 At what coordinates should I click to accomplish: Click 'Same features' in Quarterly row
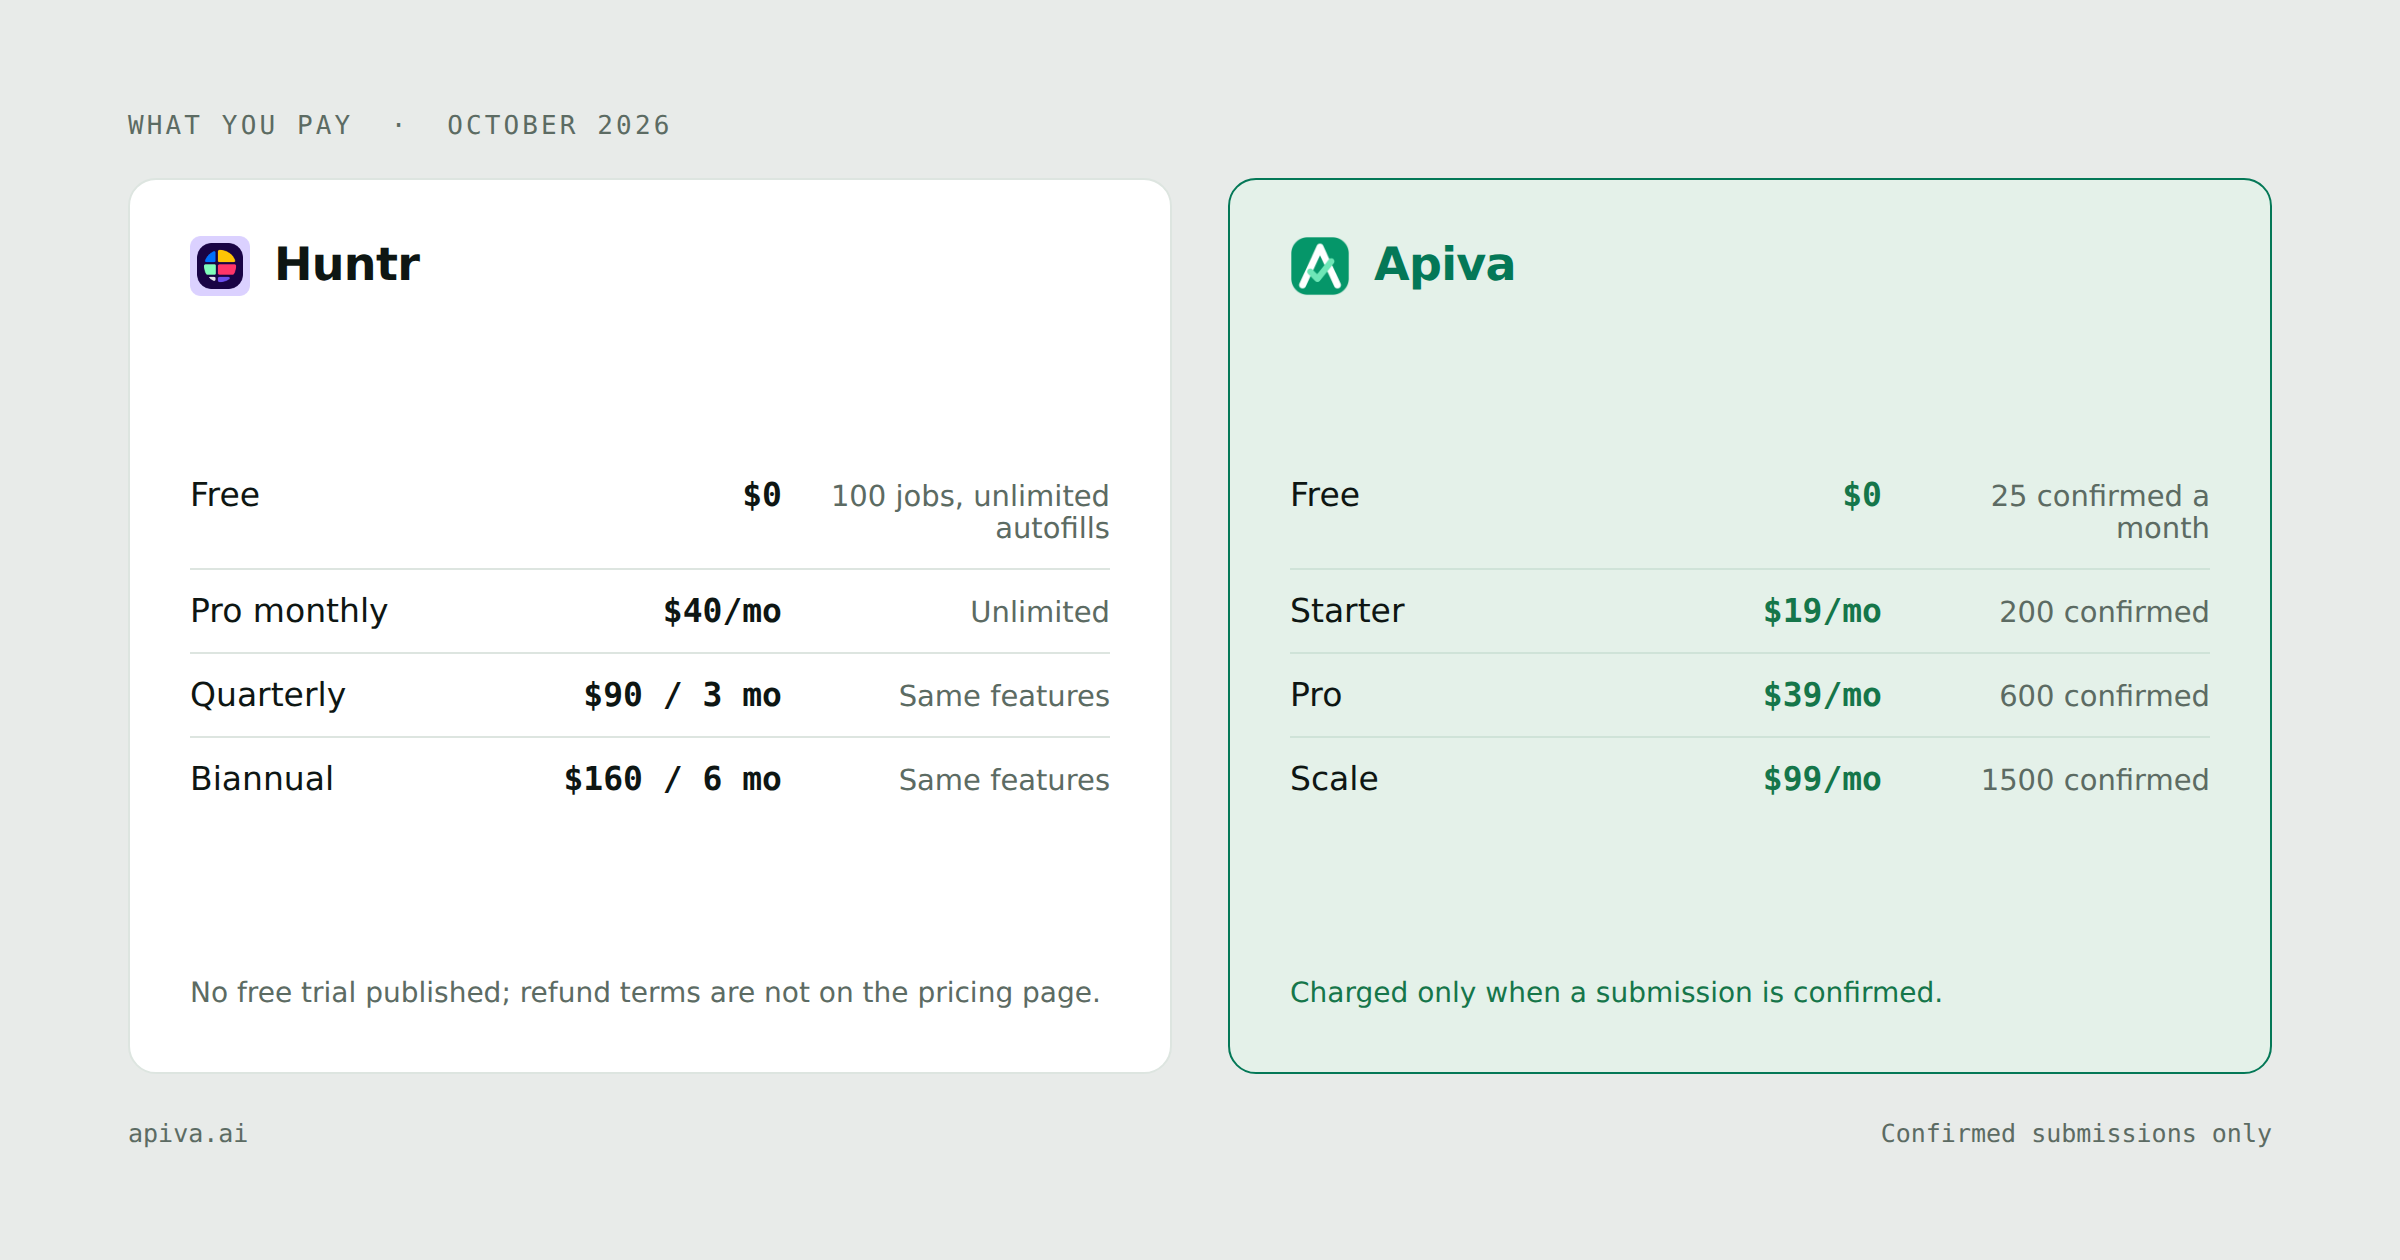(1004, 695)
